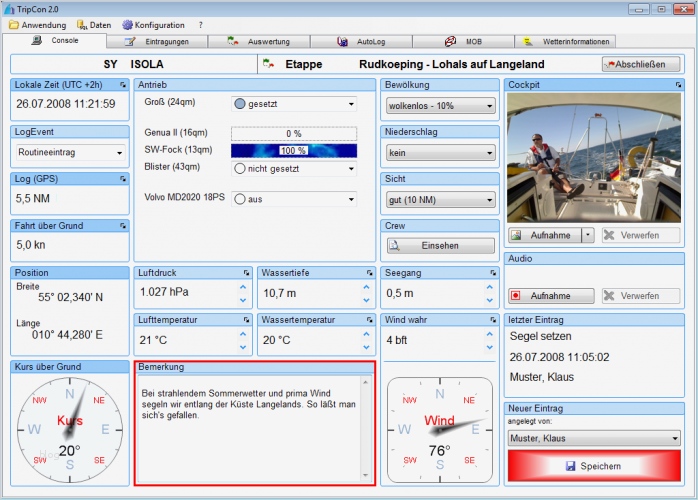Click the Eintragungen tab notepad icon
The width and height of the screenshot is (698, 500).
coord(130,41)
